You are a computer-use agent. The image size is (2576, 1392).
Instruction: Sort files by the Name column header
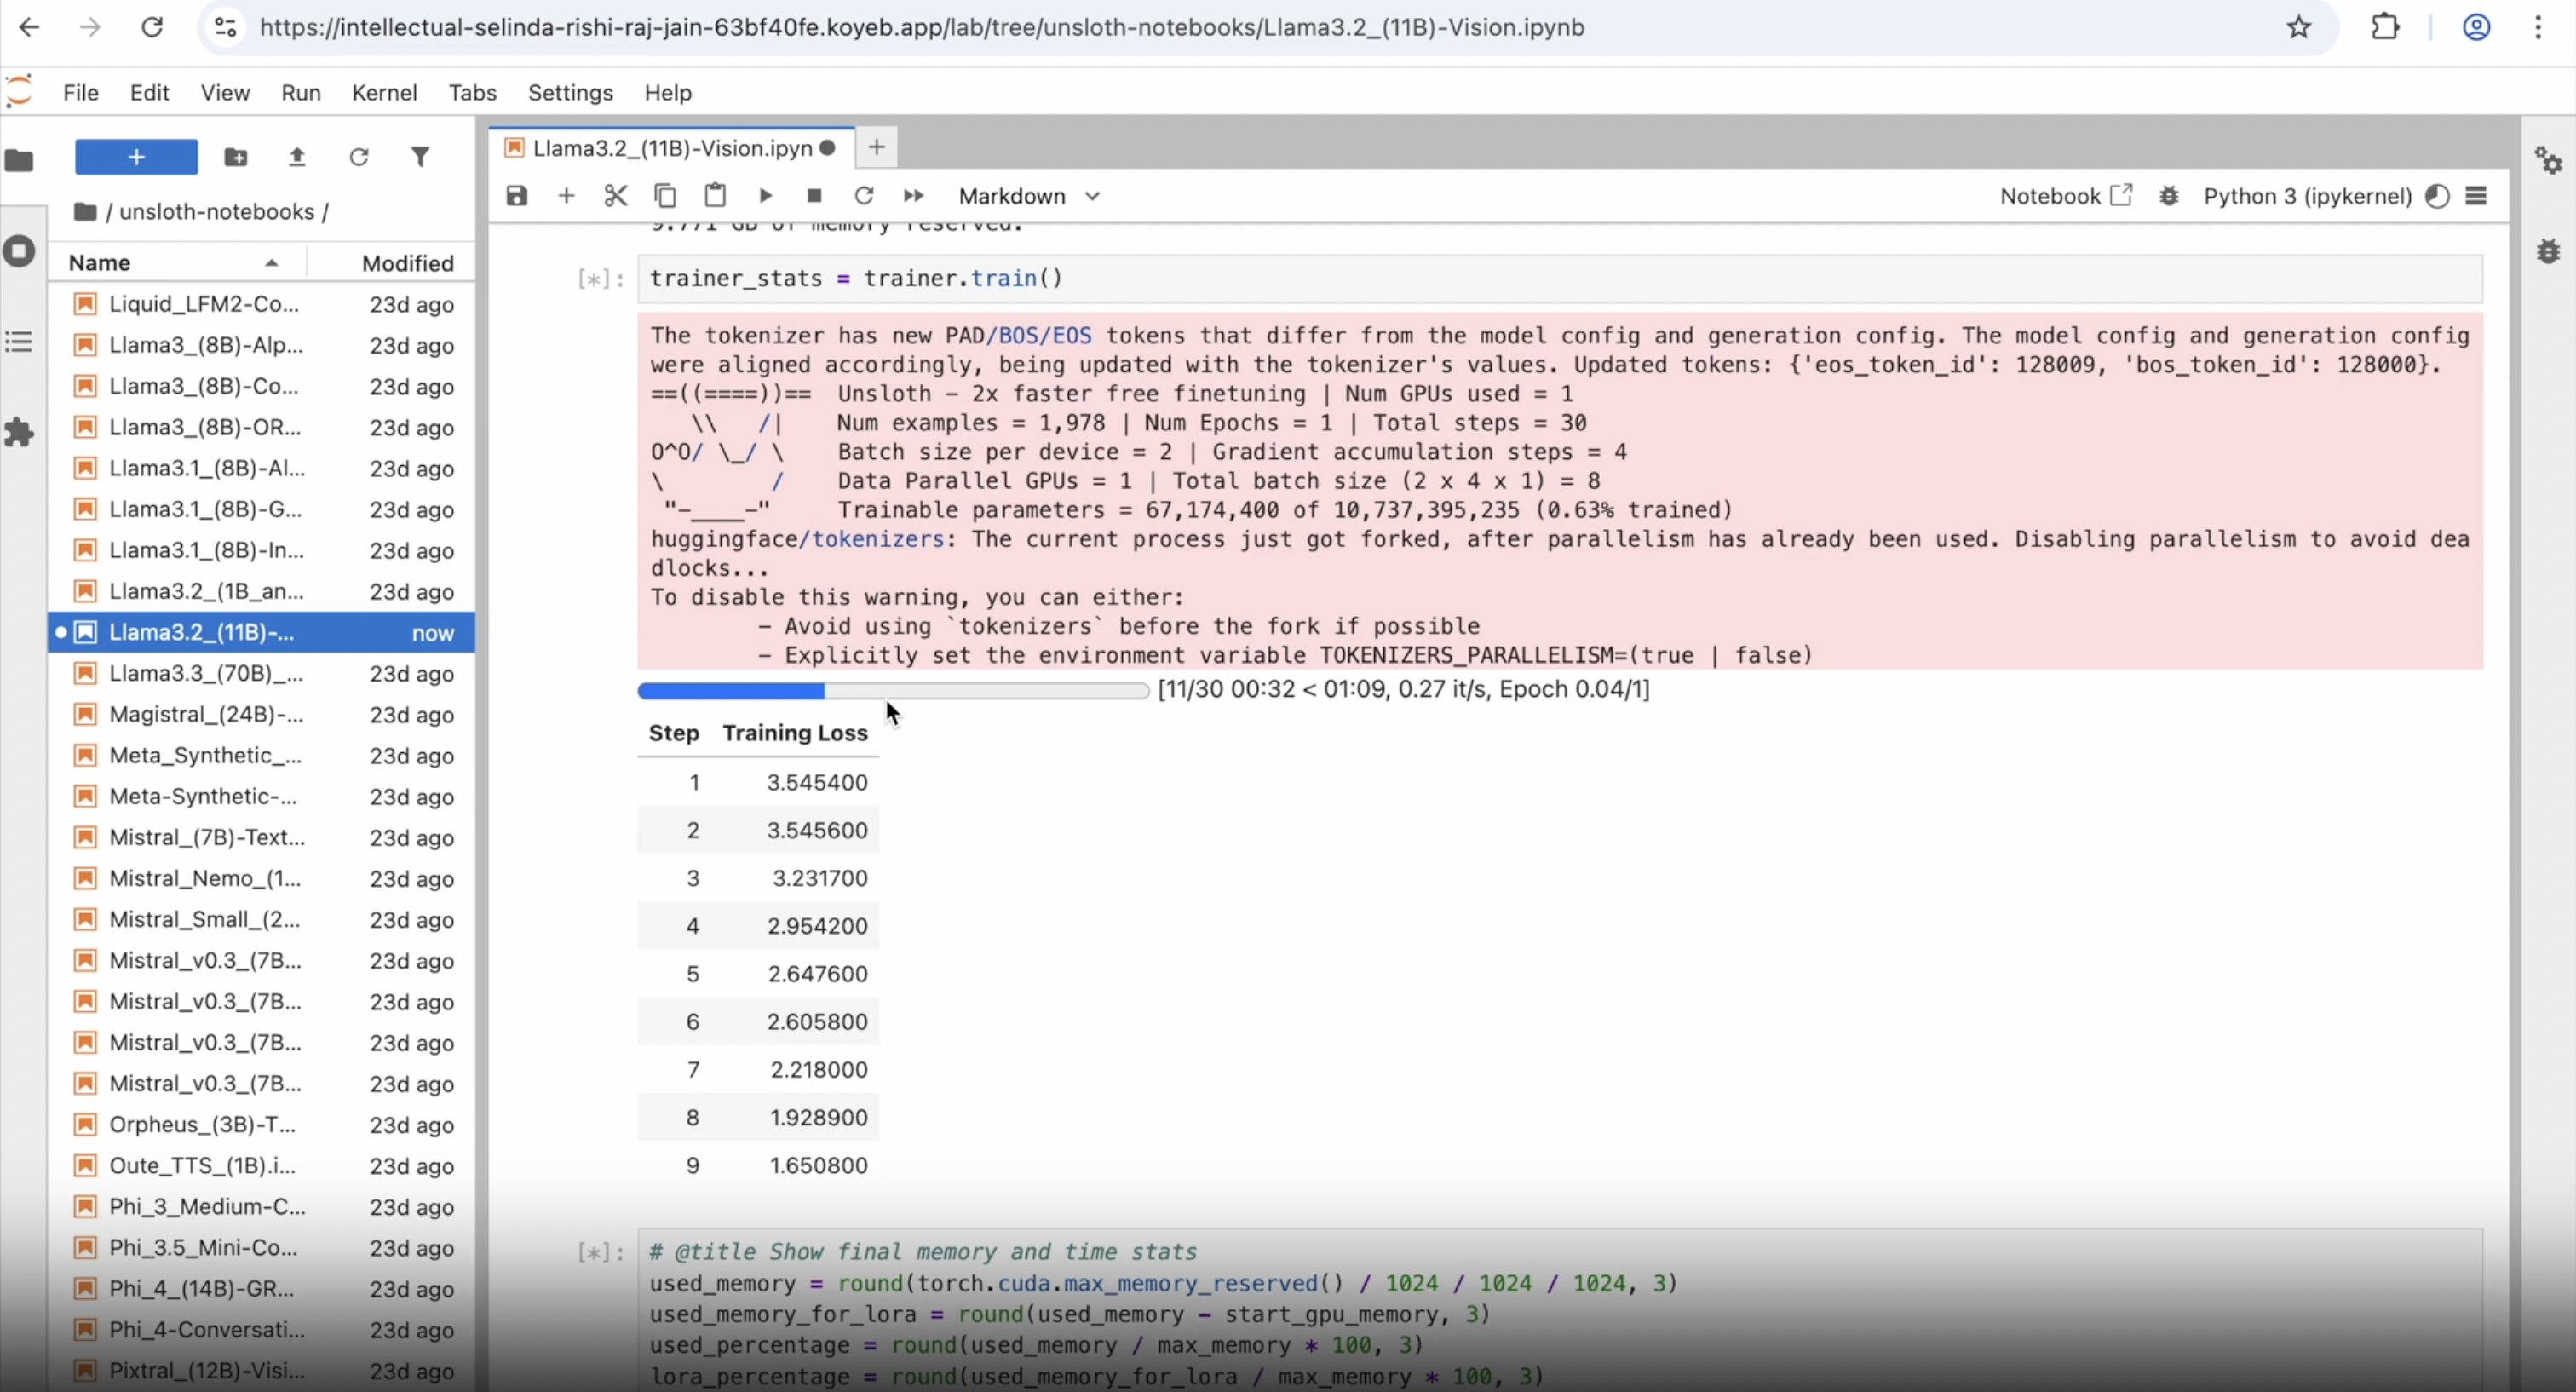point(100,263)
